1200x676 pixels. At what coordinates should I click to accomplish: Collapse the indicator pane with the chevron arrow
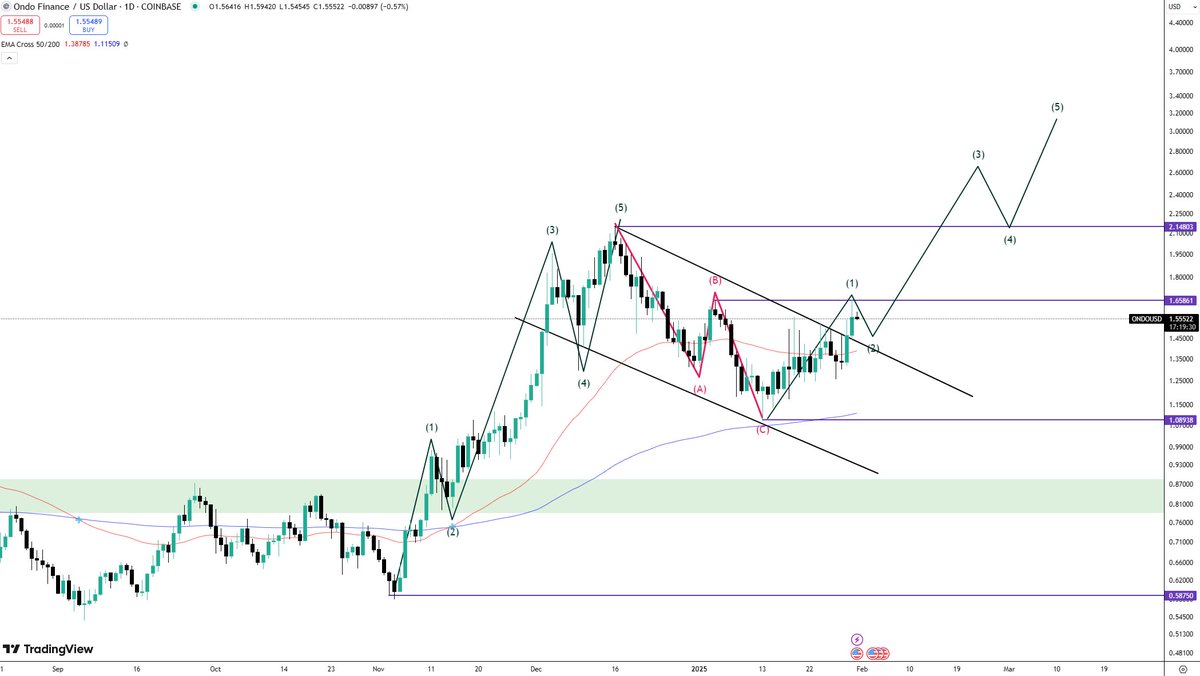coord(9,56)
